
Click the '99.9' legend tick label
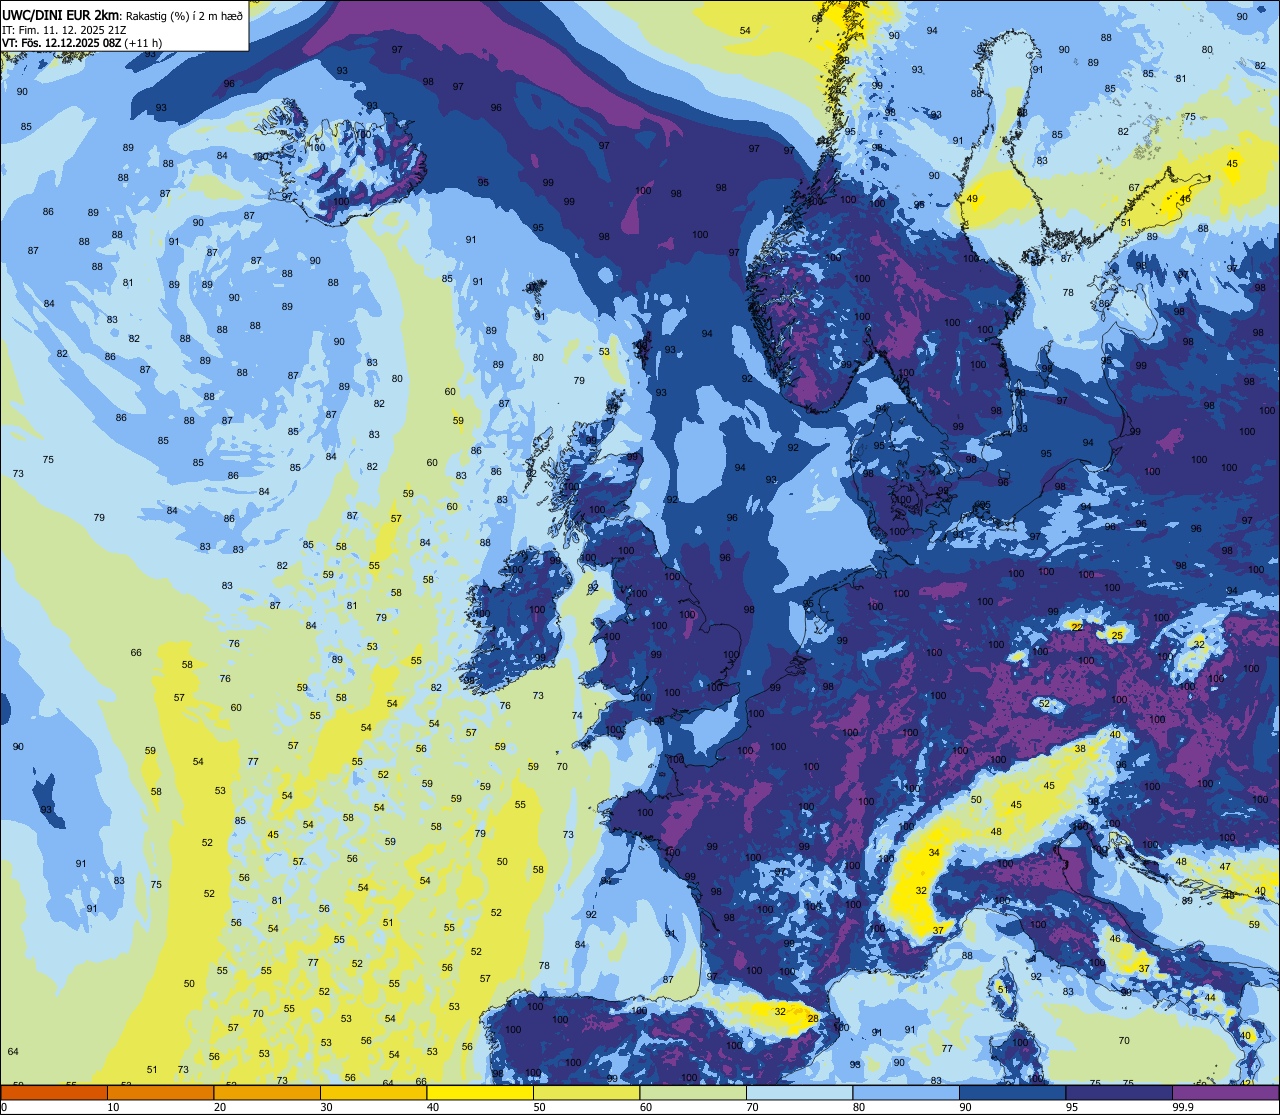[1183, 1107]
